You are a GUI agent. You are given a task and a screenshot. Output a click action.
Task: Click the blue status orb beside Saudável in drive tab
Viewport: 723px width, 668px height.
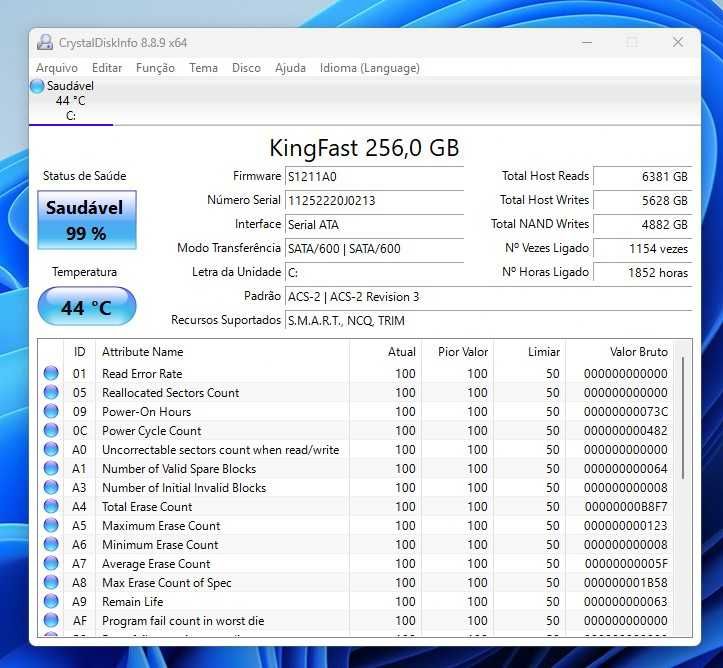point(37,86)
